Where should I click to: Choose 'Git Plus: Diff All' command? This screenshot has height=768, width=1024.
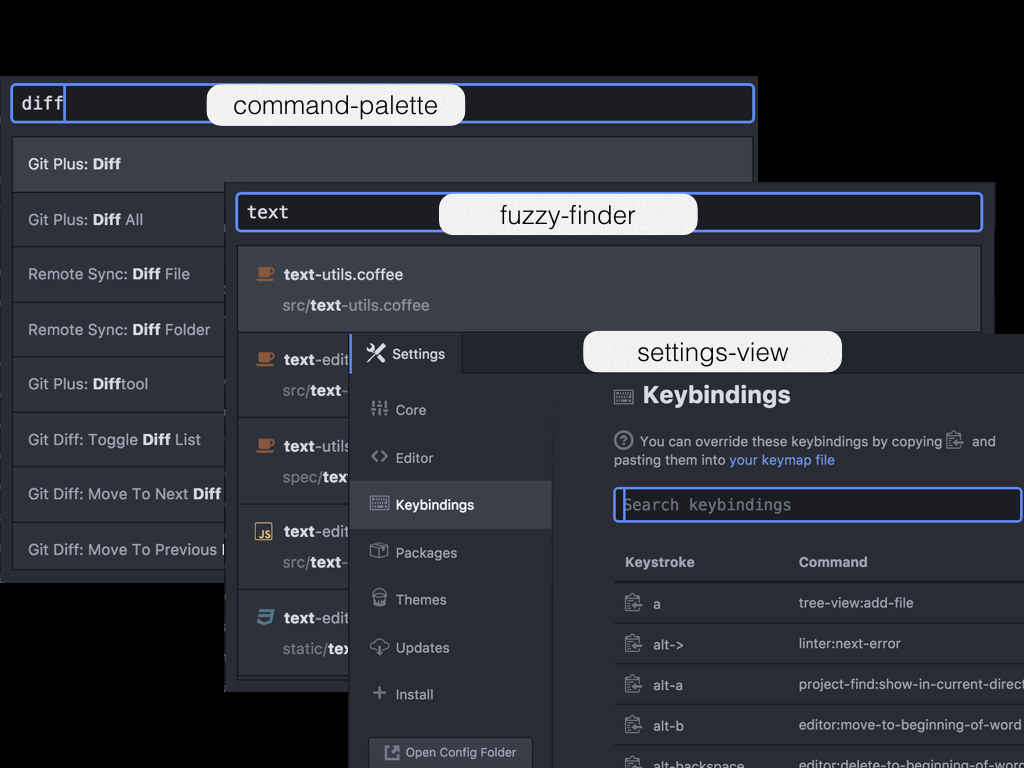click(x=119, y=219)
